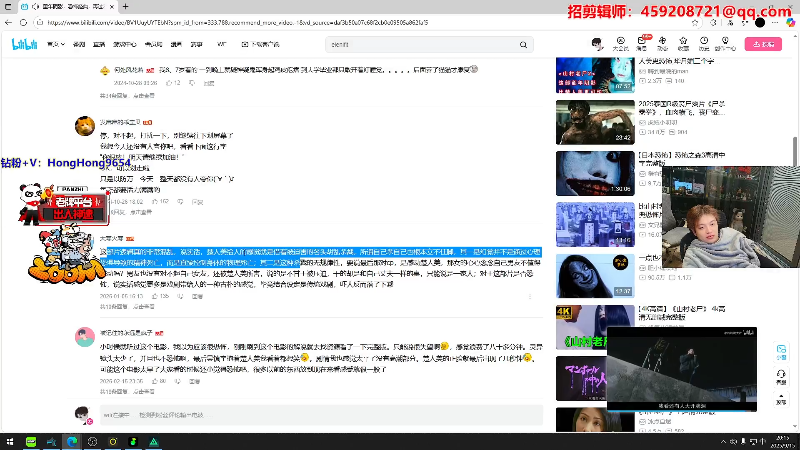Open the 收藏 favorites star icon
This screenshot has height=450, width=800.
point(683,44)
